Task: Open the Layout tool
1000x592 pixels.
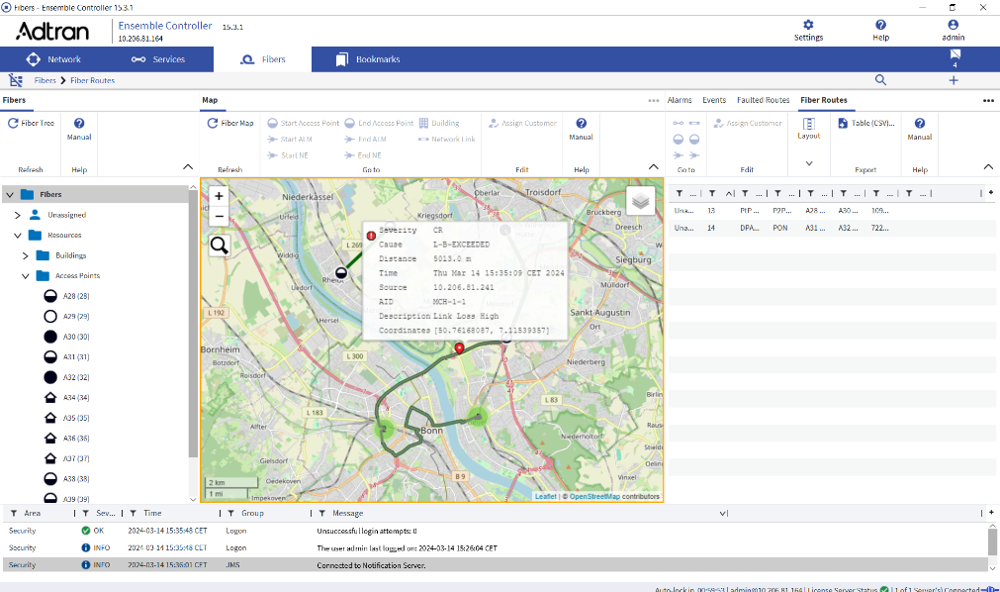Action: (x=809, y=128)
